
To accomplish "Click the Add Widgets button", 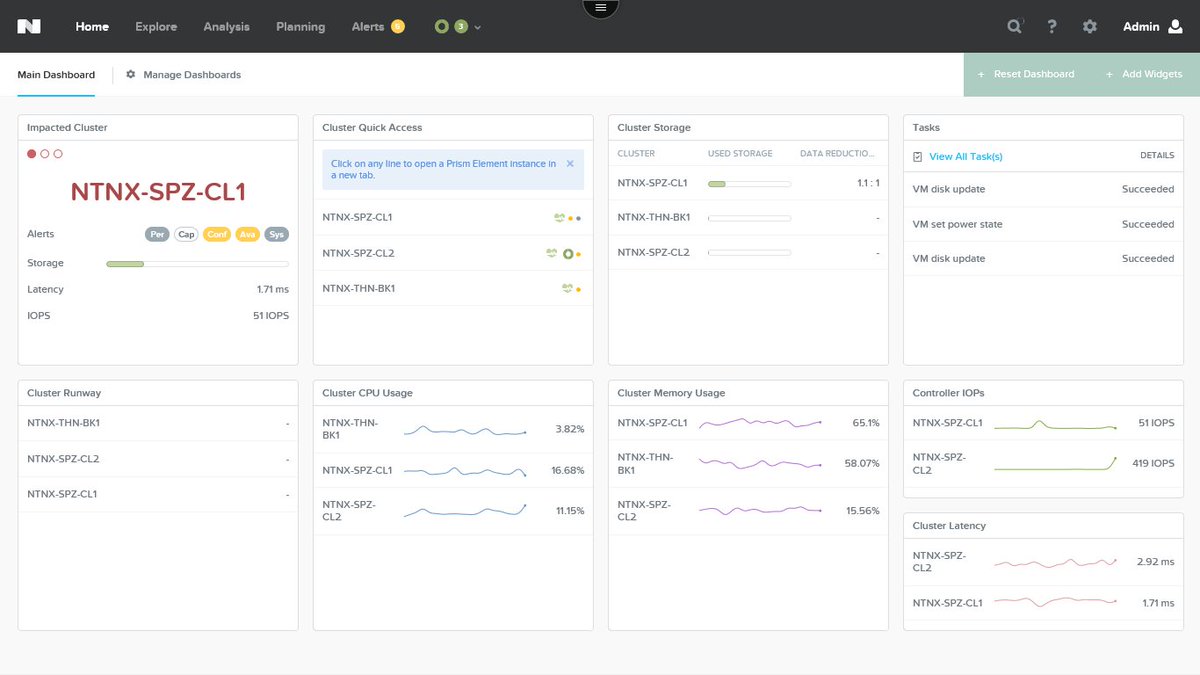I will coord(1144,74).
